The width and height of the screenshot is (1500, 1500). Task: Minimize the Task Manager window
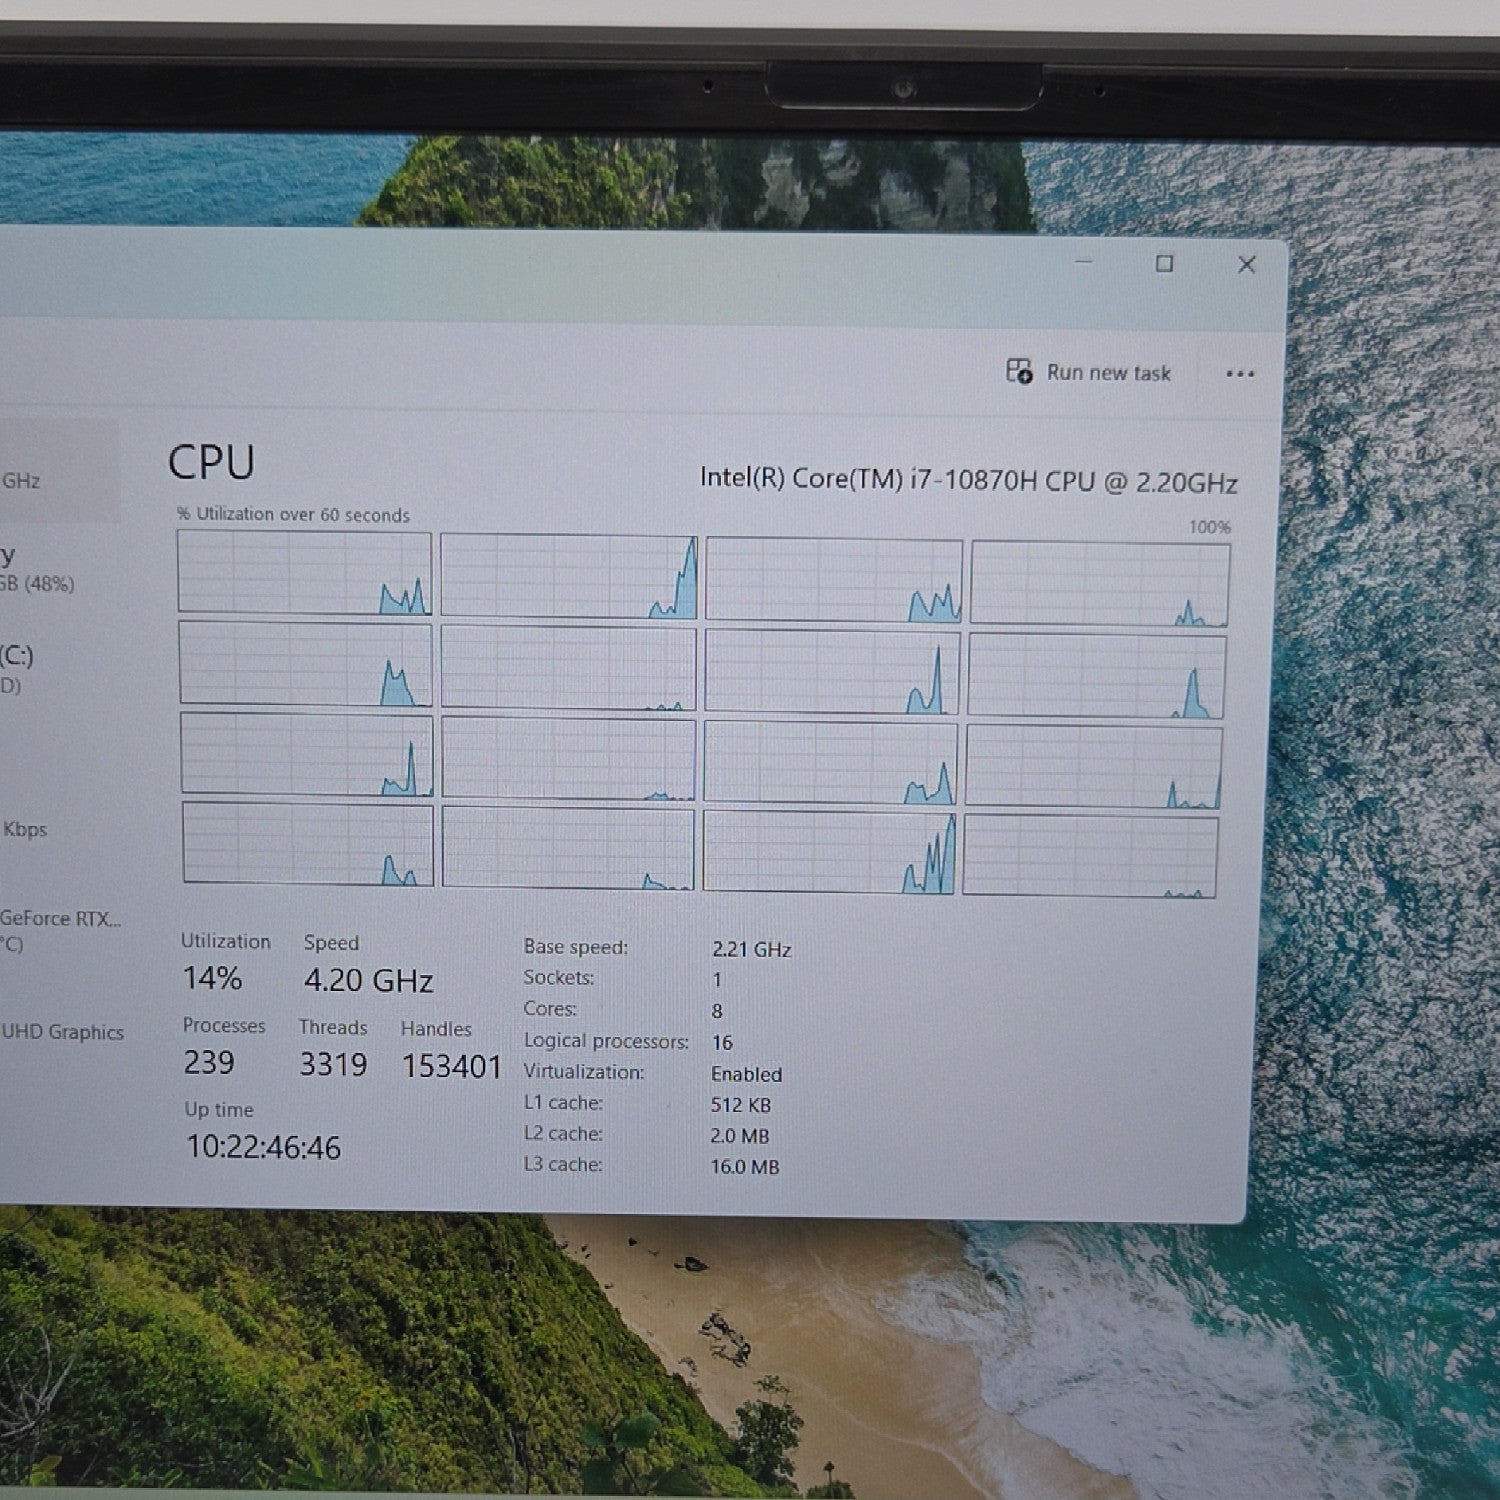coord(1084,262)
